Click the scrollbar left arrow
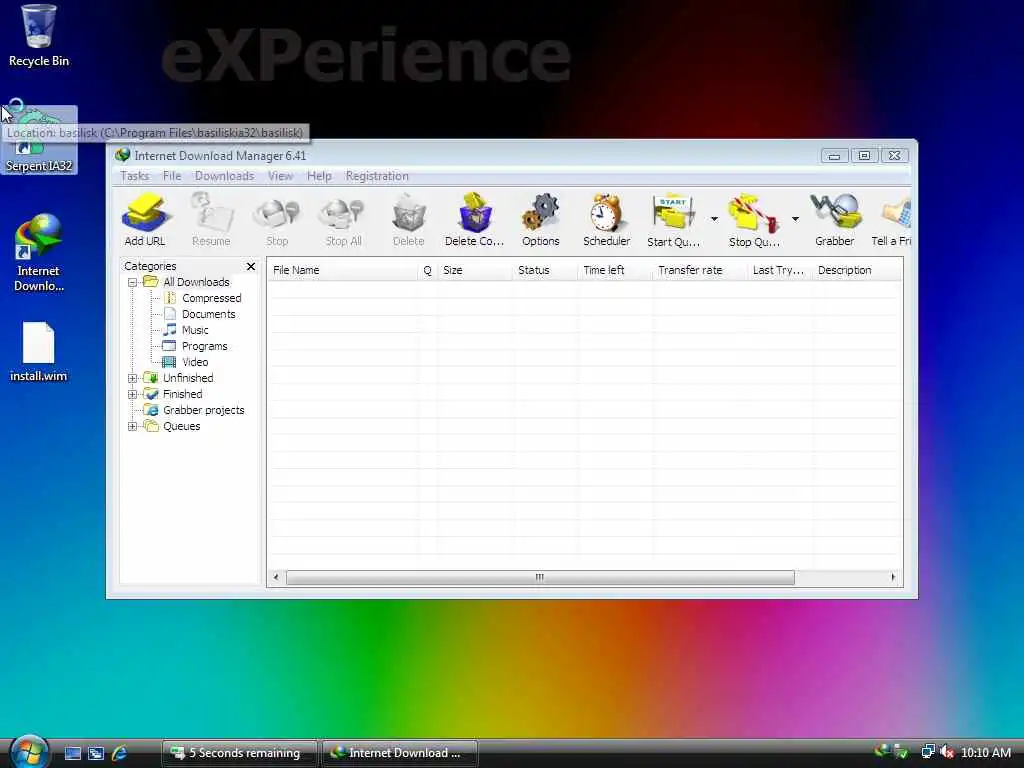1024x768 pixels. [276, 577]
